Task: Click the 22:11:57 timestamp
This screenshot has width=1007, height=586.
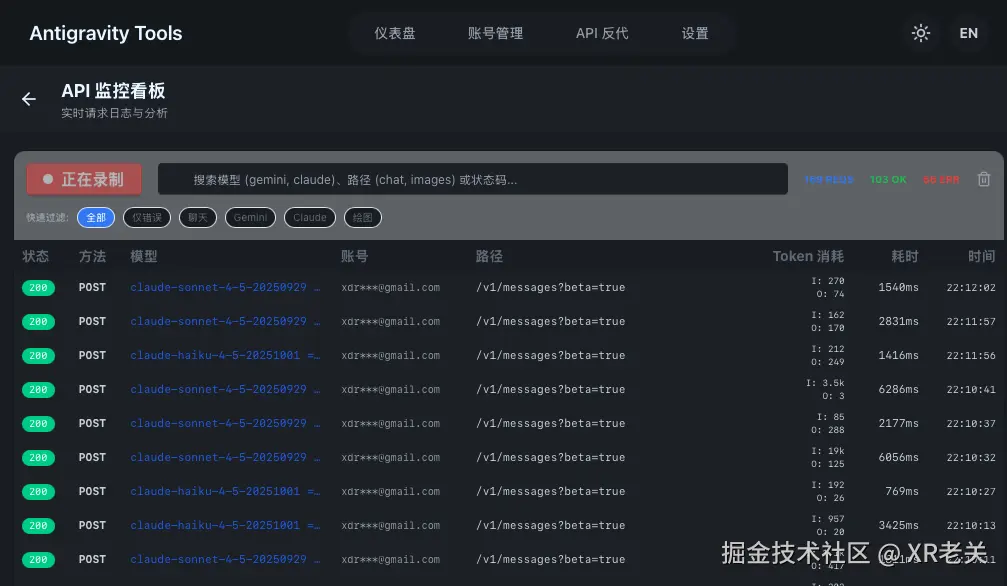Action: pyautogui.click(x=971, y=321)
